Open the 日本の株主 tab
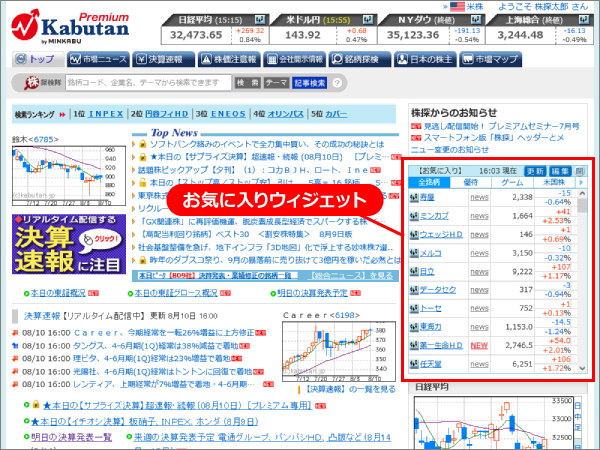600x450 pixels. (x=425, y=59)
